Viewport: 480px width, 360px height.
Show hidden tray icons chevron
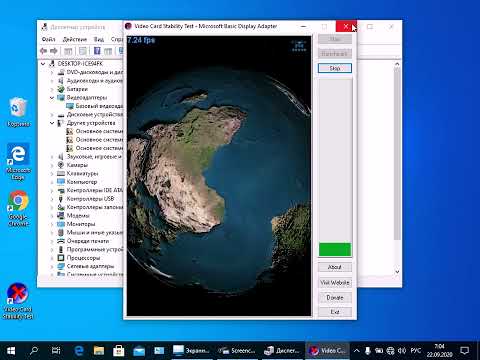pos(356,351)
